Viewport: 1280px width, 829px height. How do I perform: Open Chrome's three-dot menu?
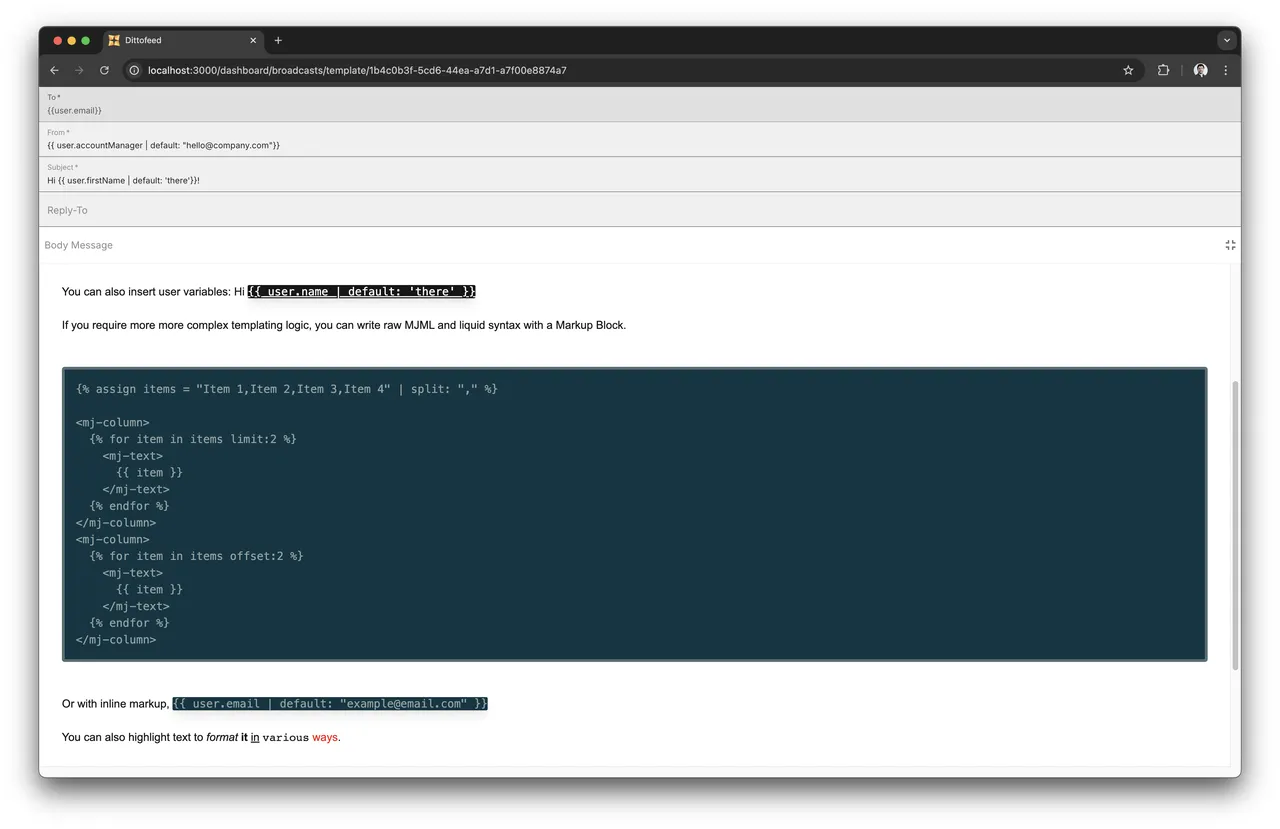1225,71
